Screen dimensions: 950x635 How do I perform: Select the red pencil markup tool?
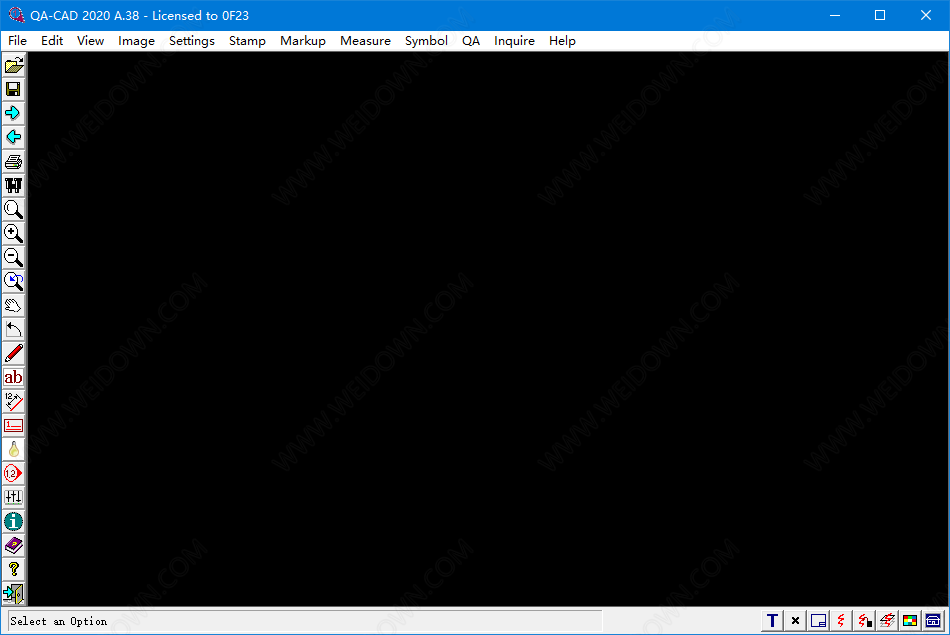coord(13,353)
